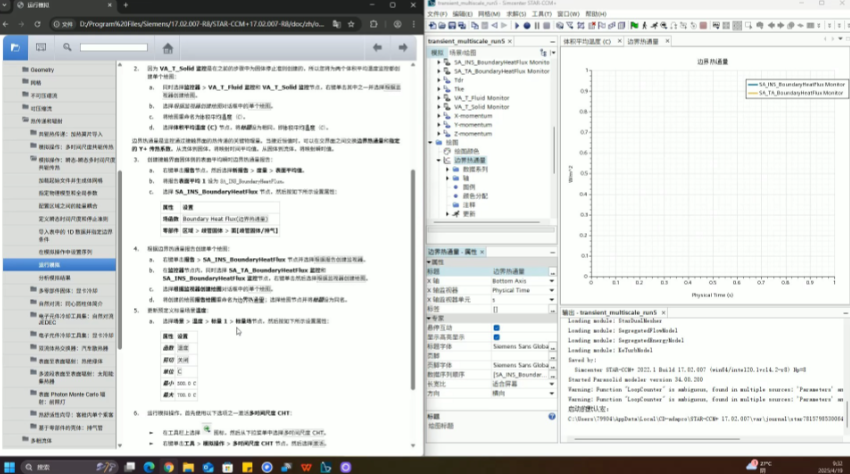The image size is (850, 474).
Task: Click the SA_INS_BoundaryHeatFlux Monitor legend color line
Action: (x=754, y=83)
